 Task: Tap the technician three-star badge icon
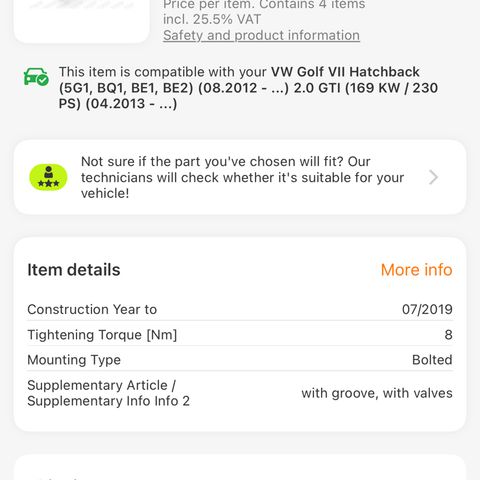point(48,177)
